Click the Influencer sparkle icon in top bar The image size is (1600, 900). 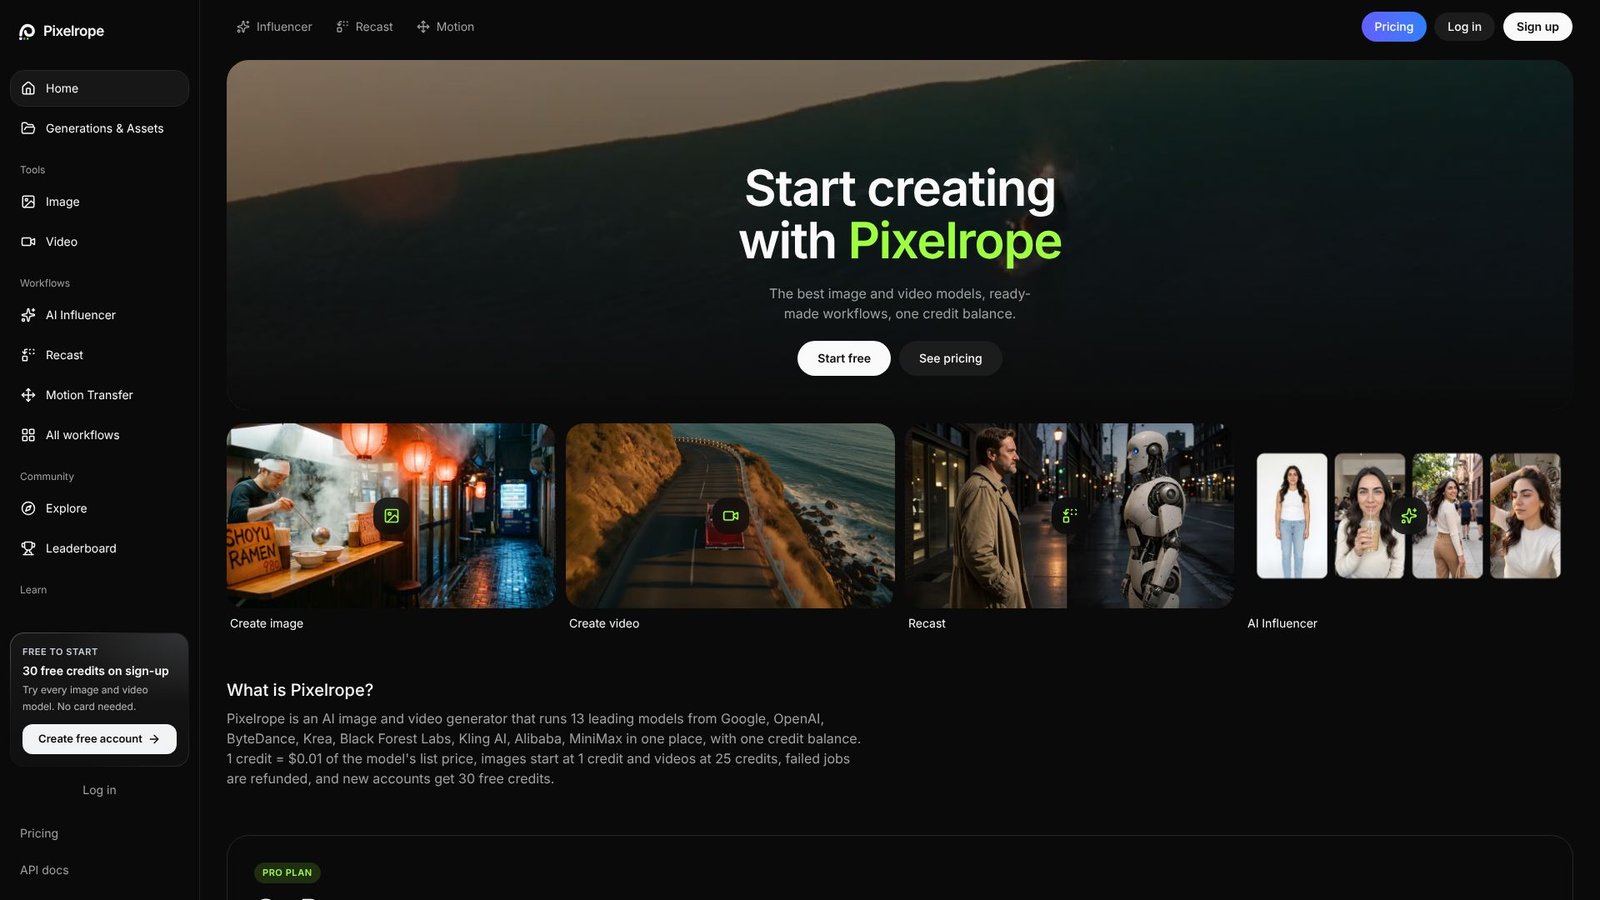[243, 27]
